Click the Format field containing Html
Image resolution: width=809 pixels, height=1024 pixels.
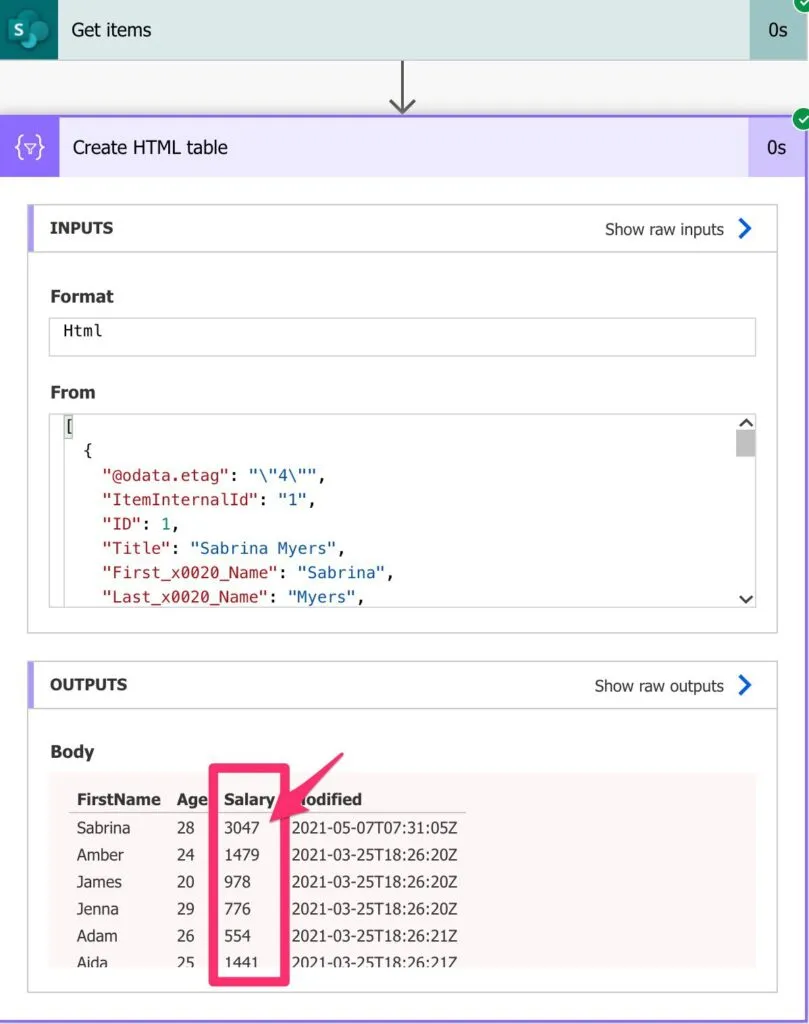point(402,337)
